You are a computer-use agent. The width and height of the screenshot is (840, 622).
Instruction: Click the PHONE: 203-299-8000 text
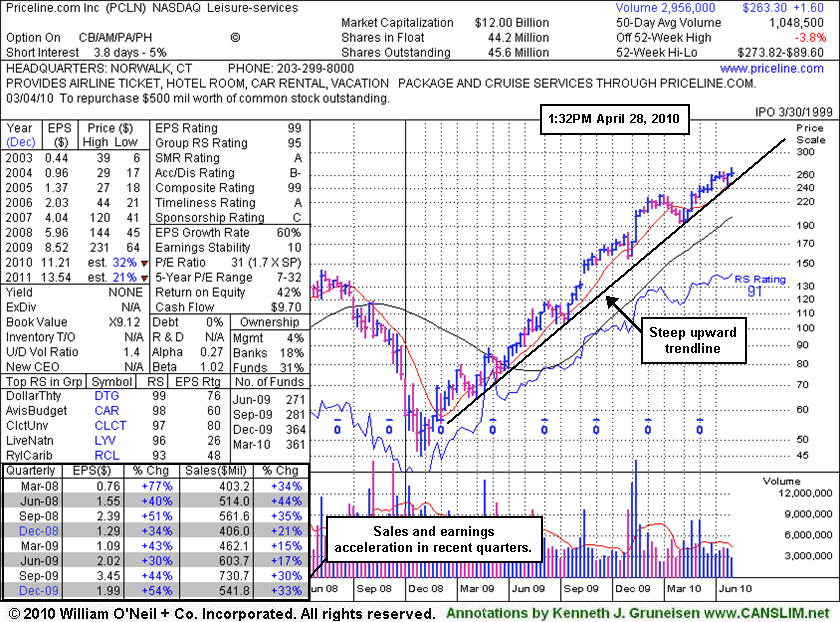click(x=291, y=69)
